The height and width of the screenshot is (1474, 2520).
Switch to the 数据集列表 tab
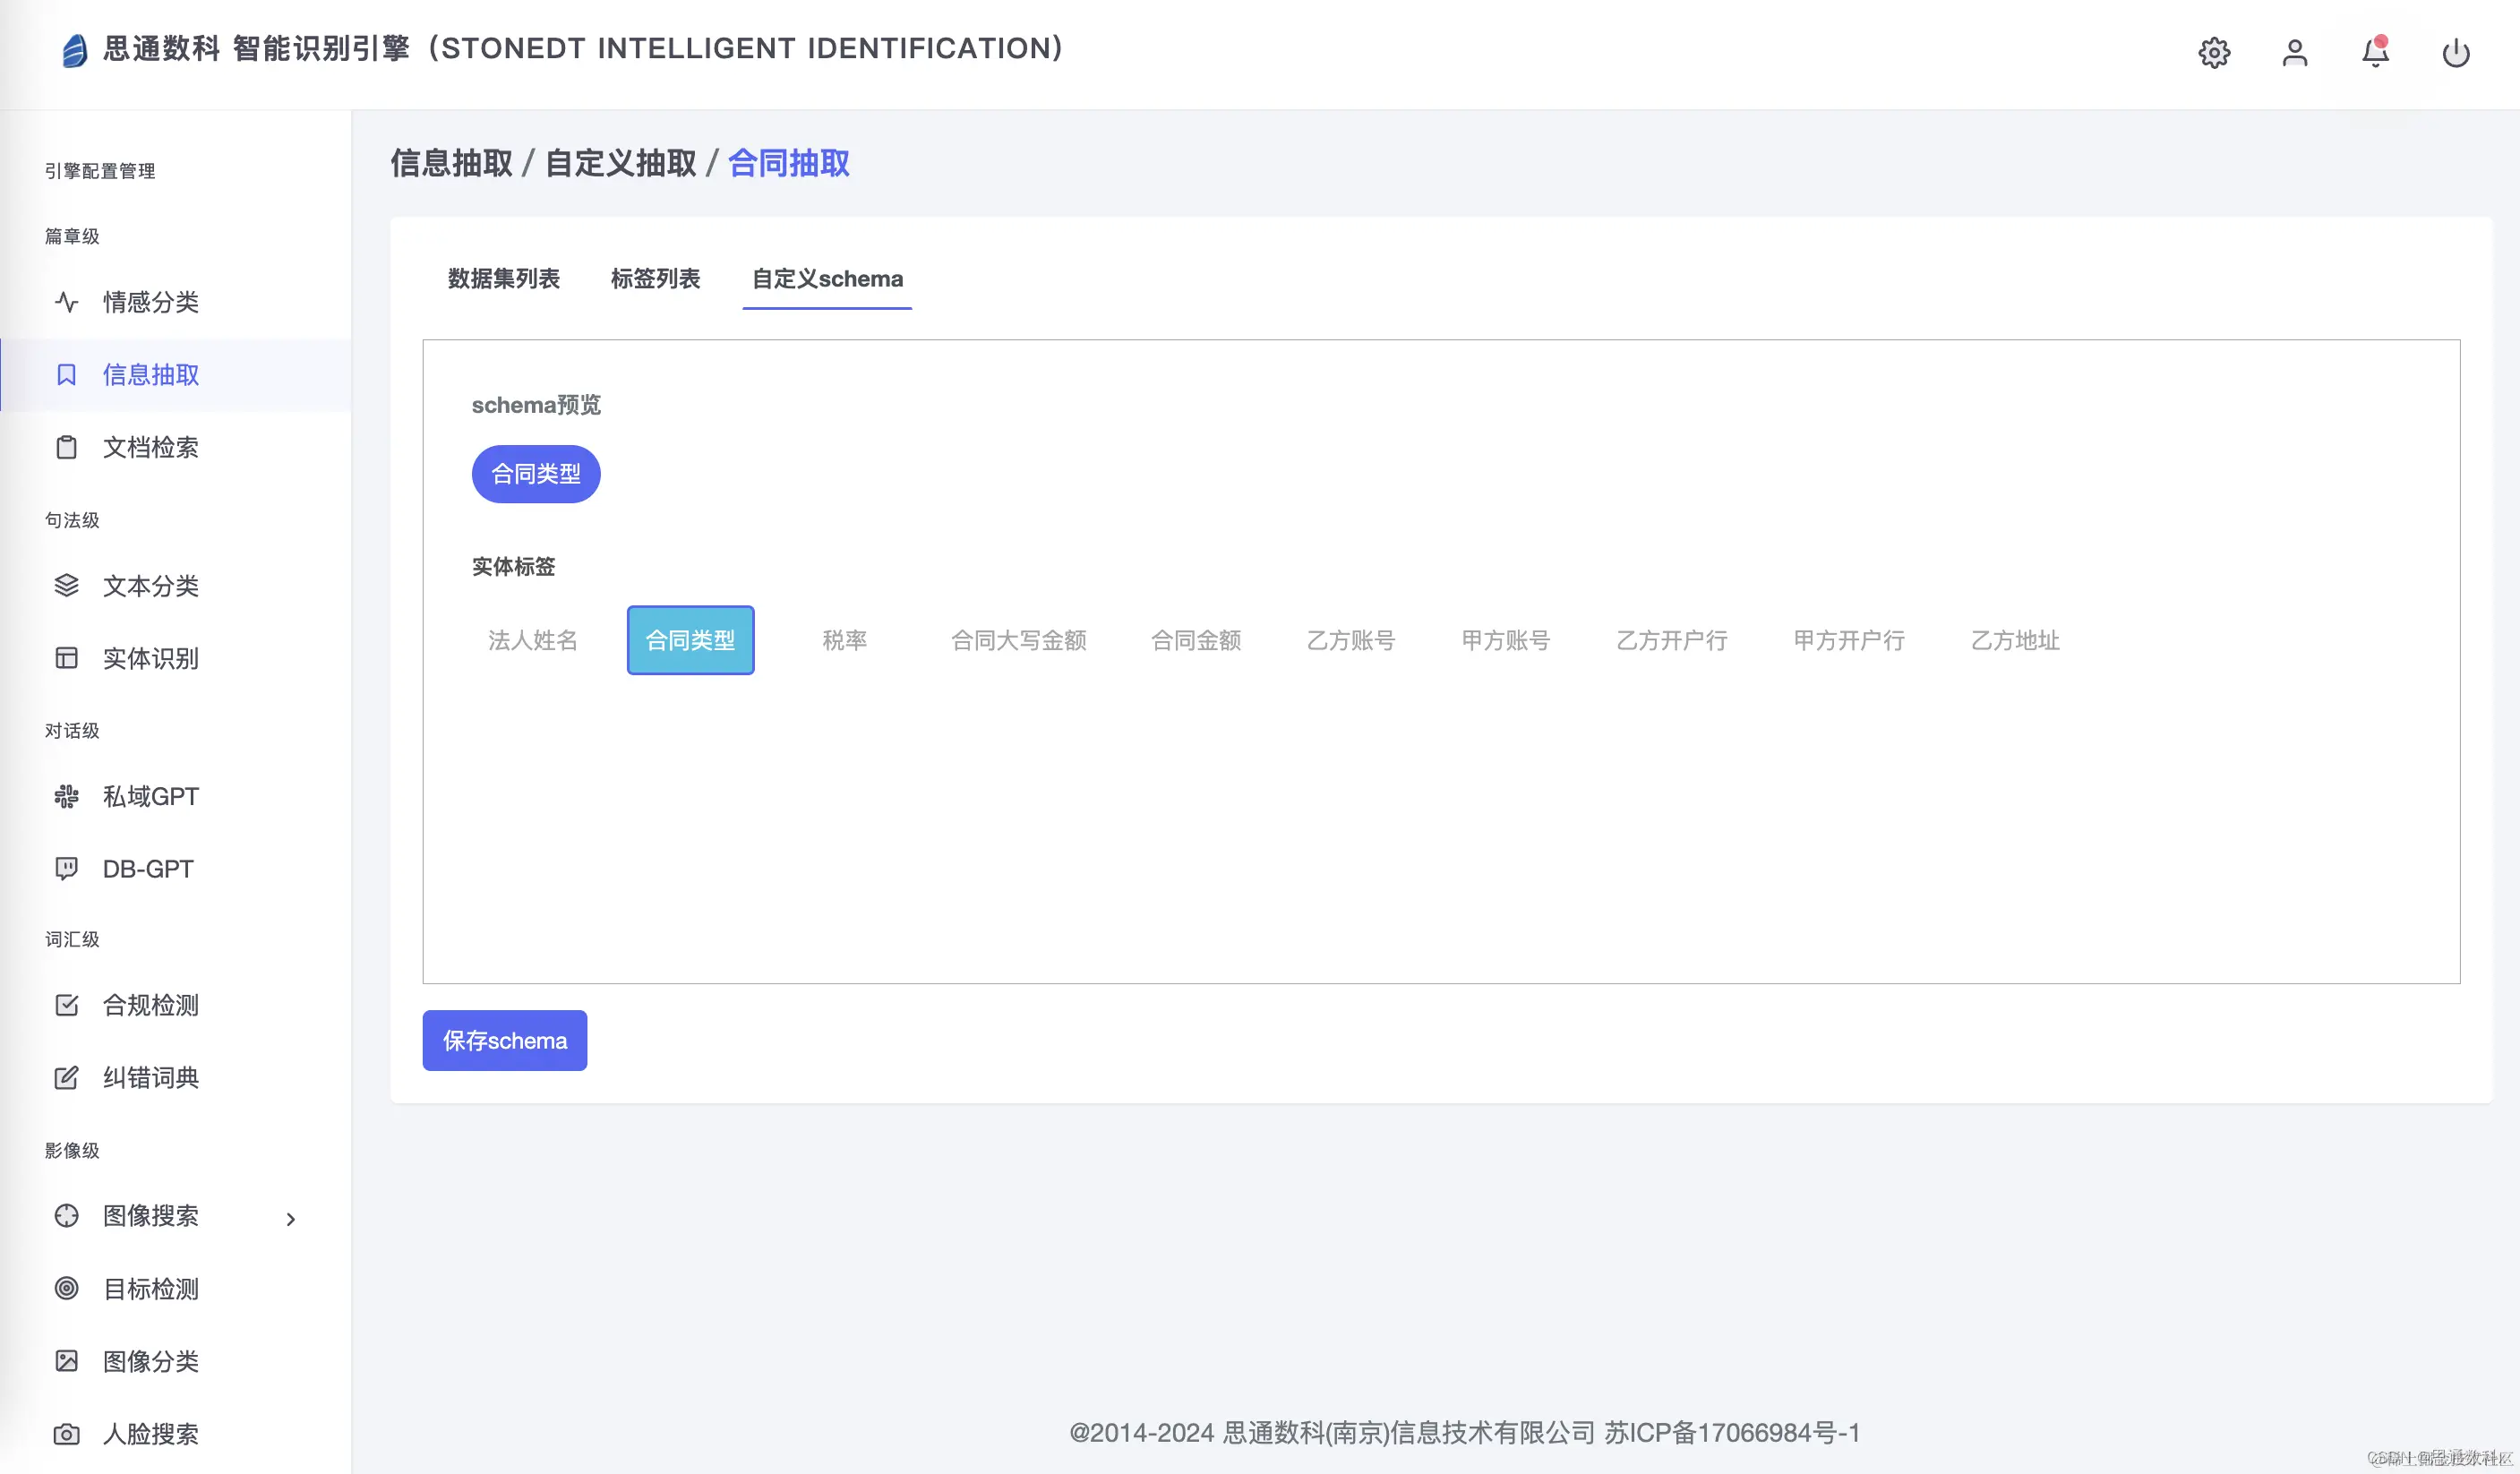(503, 279)
